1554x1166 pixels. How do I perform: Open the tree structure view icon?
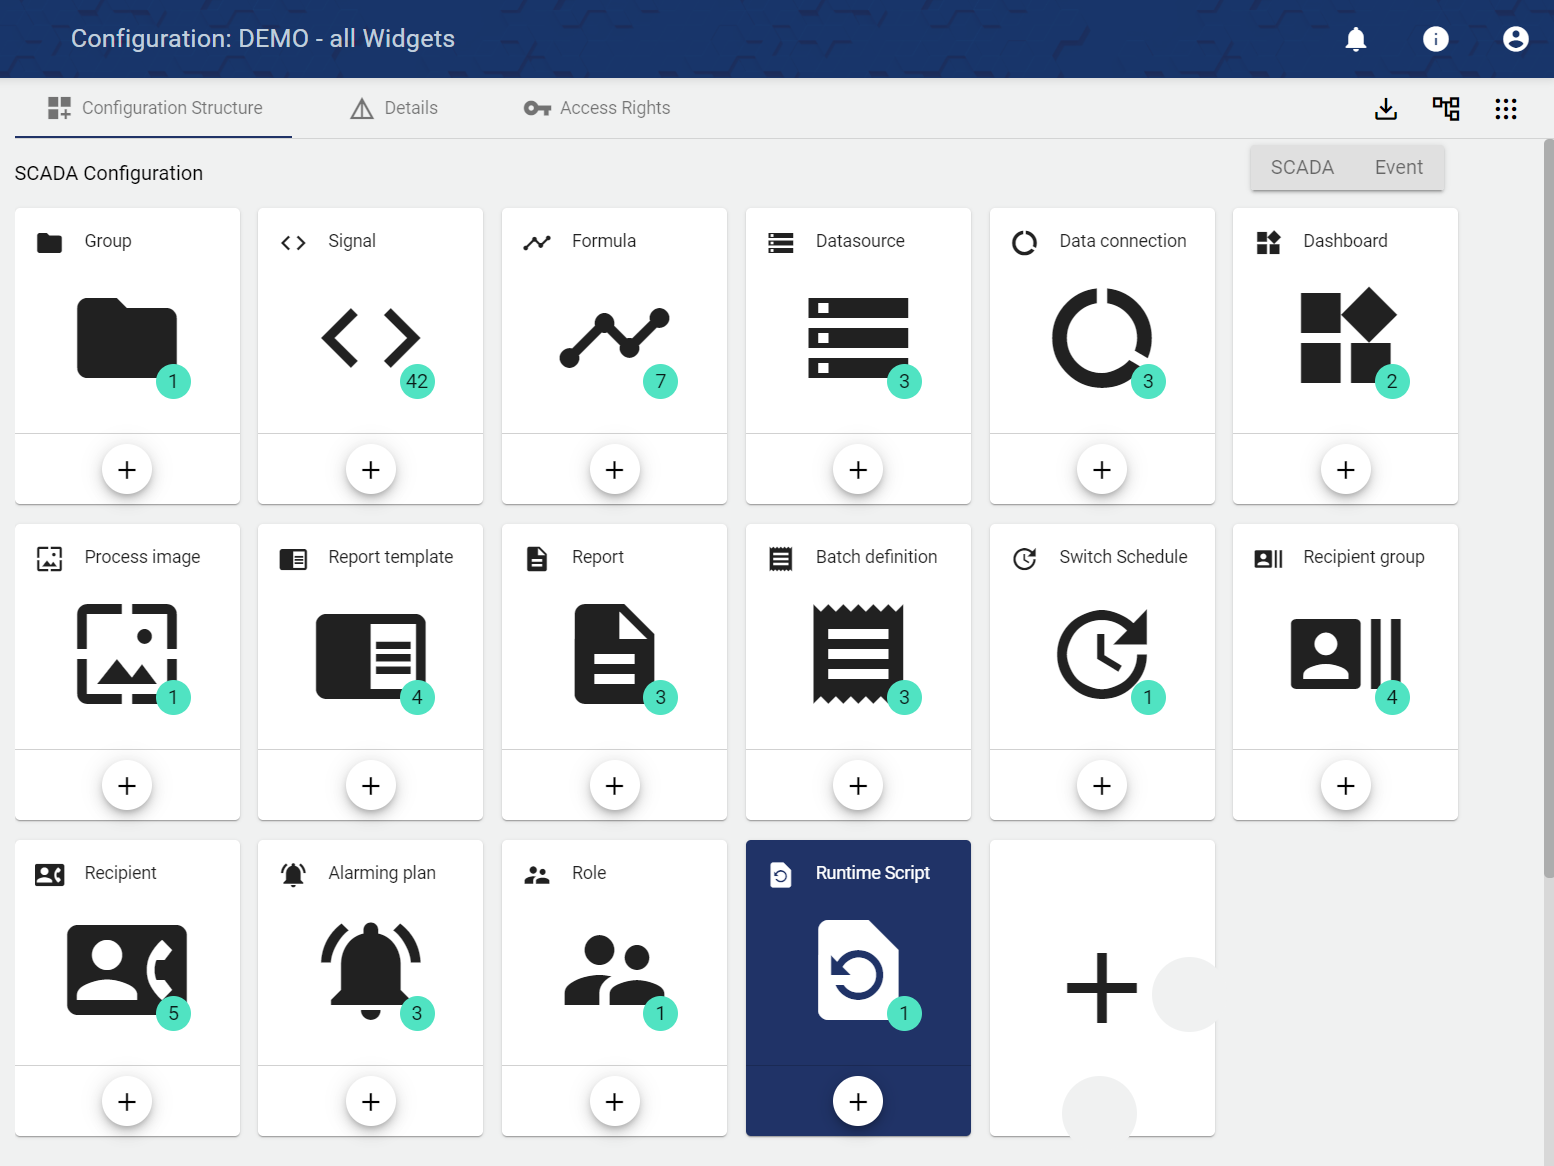[1445, 108]
